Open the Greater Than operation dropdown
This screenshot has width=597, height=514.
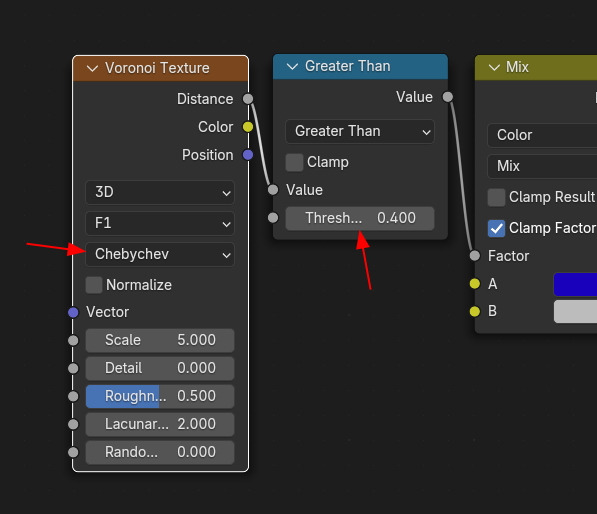[x=360, y=131]
